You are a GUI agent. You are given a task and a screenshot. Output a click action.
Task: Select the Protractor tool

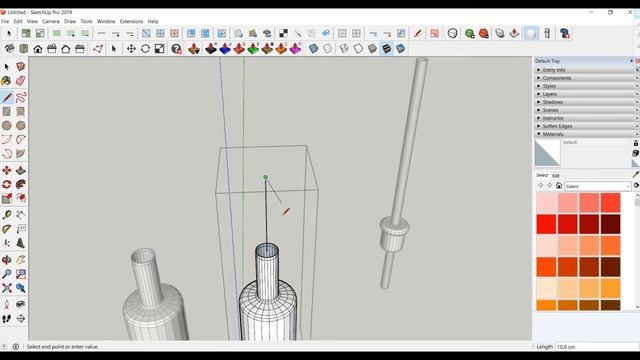(7, 229)
